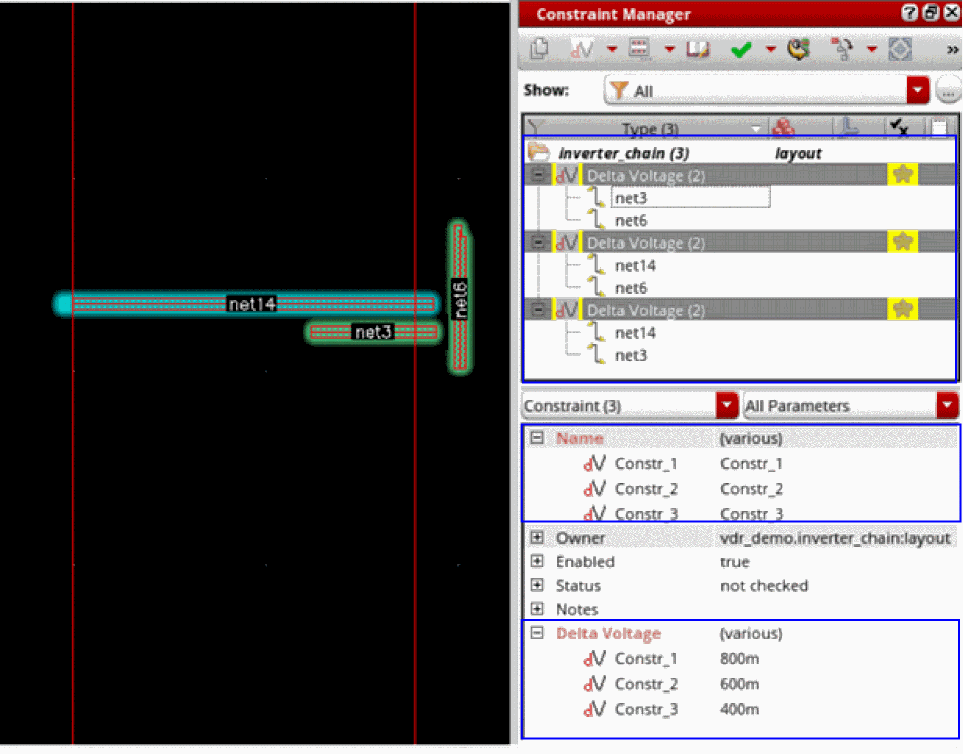Click the open-book editor toolbar icon
963x754 pixels.
click(698, 49)
